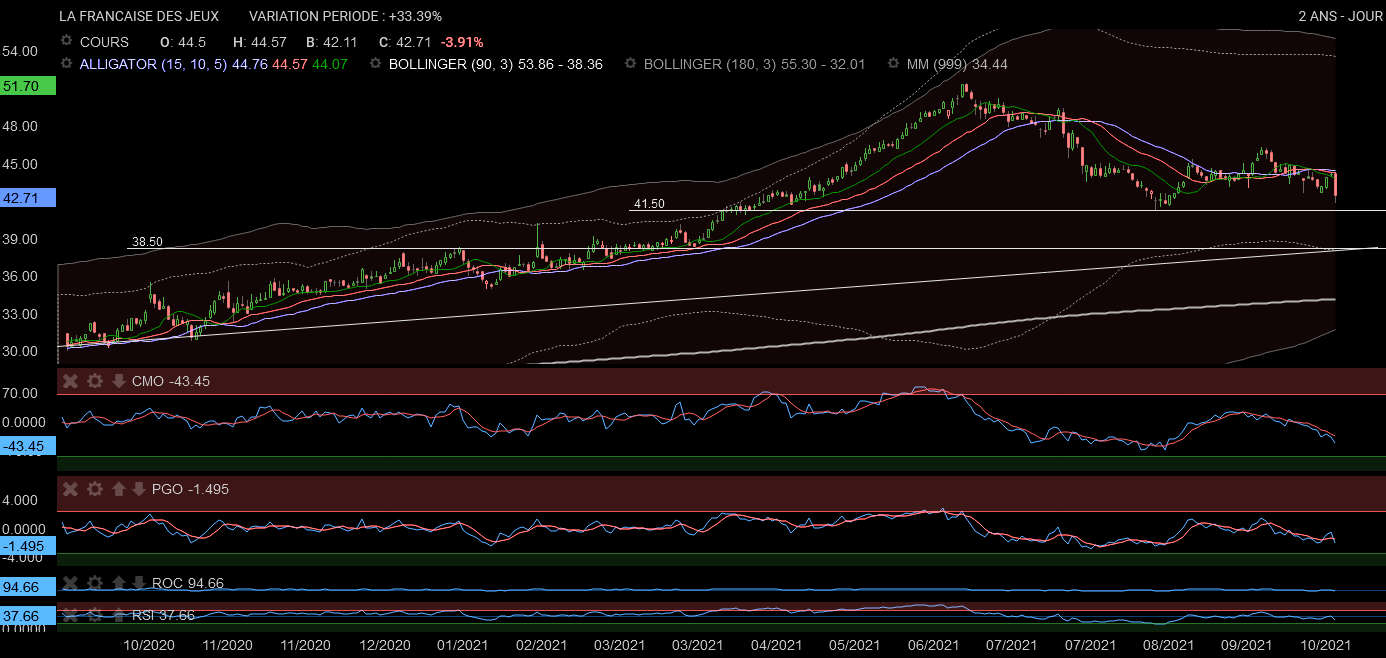Remove the ROC indicator panel
The height and width of the screenshot is (658, 1386).
(70, 583)
